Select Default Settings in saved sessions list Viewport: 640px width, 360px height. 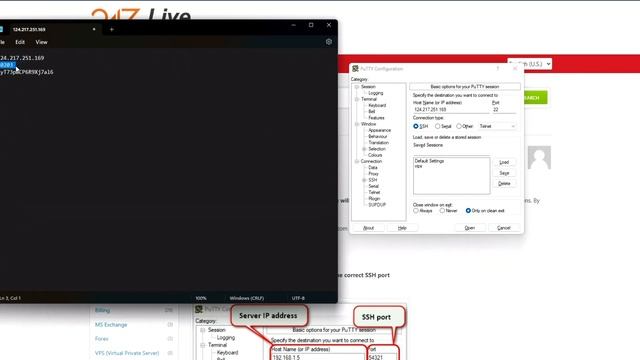tap(429, 161)
